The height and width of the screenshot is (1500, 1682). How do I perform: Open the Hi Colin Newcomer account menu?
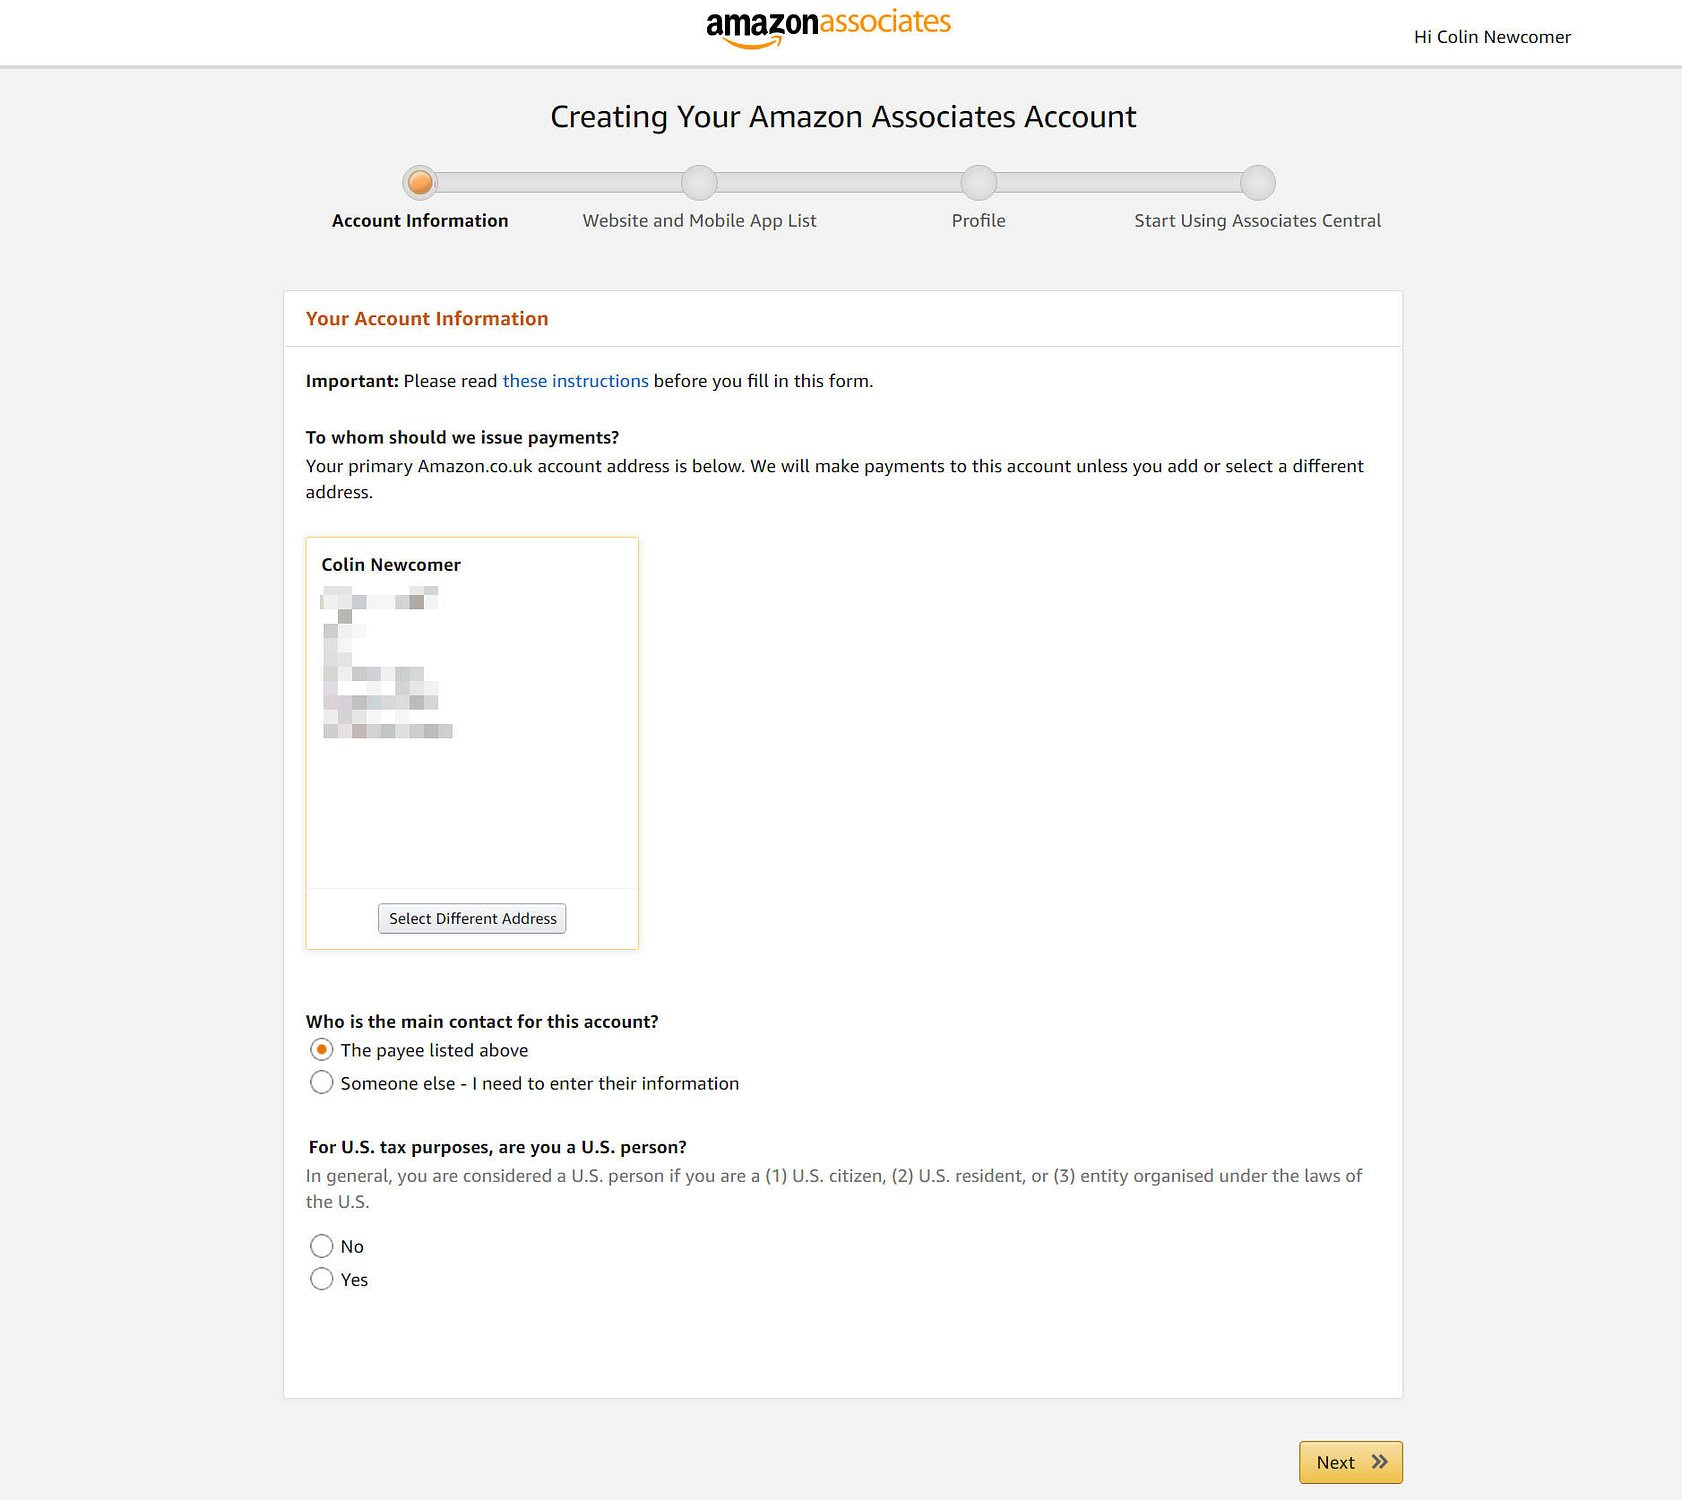click(x=1491, y=37)
